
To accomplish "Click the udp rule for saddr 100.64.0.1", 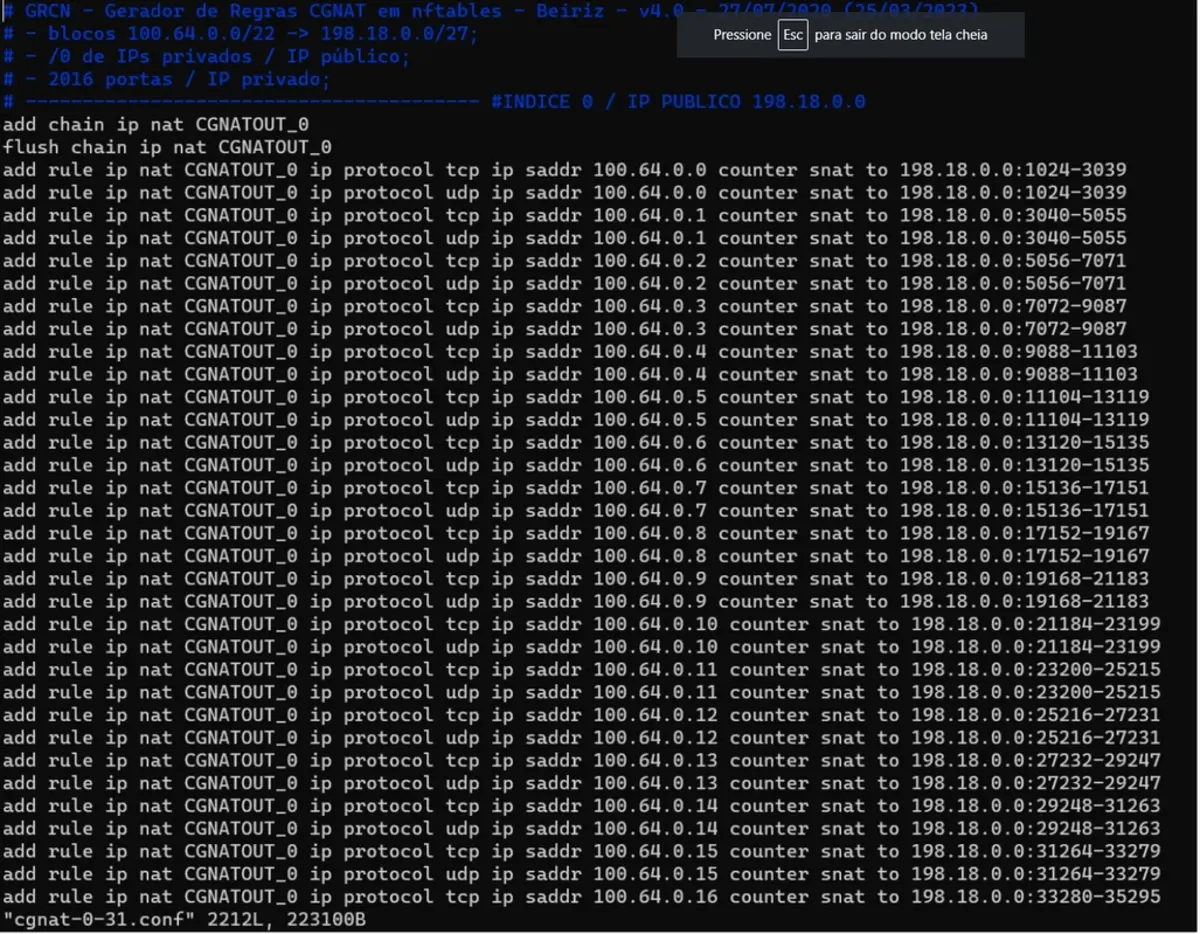I will [x=564, y=239].
